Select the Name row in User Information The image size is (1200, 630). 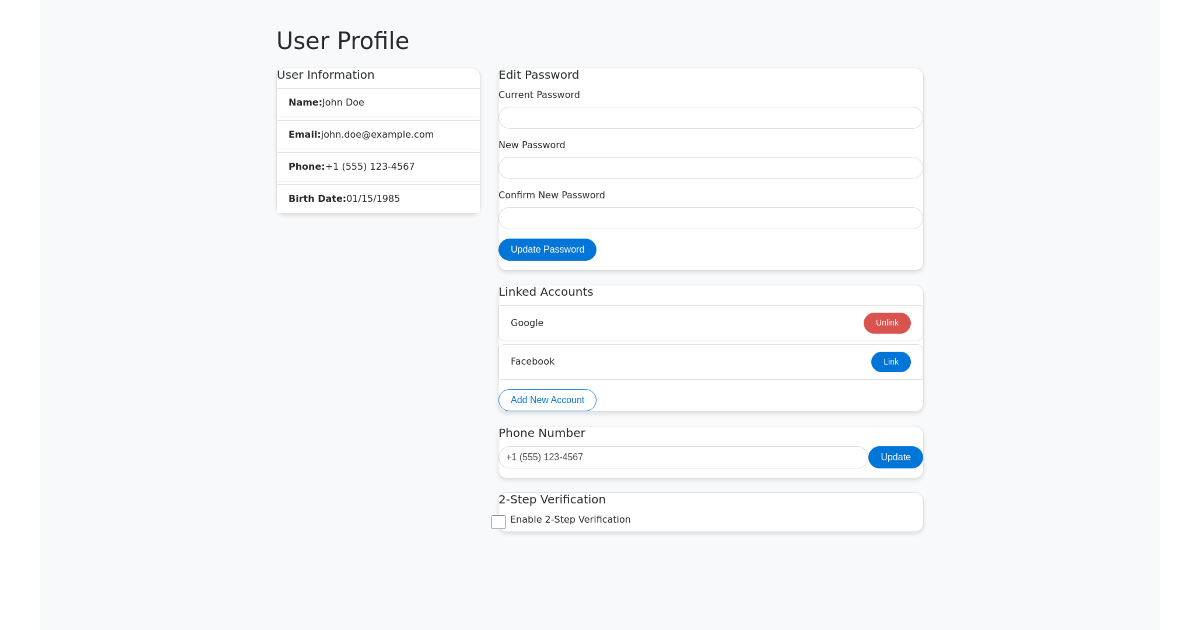[x=378, y=102]
